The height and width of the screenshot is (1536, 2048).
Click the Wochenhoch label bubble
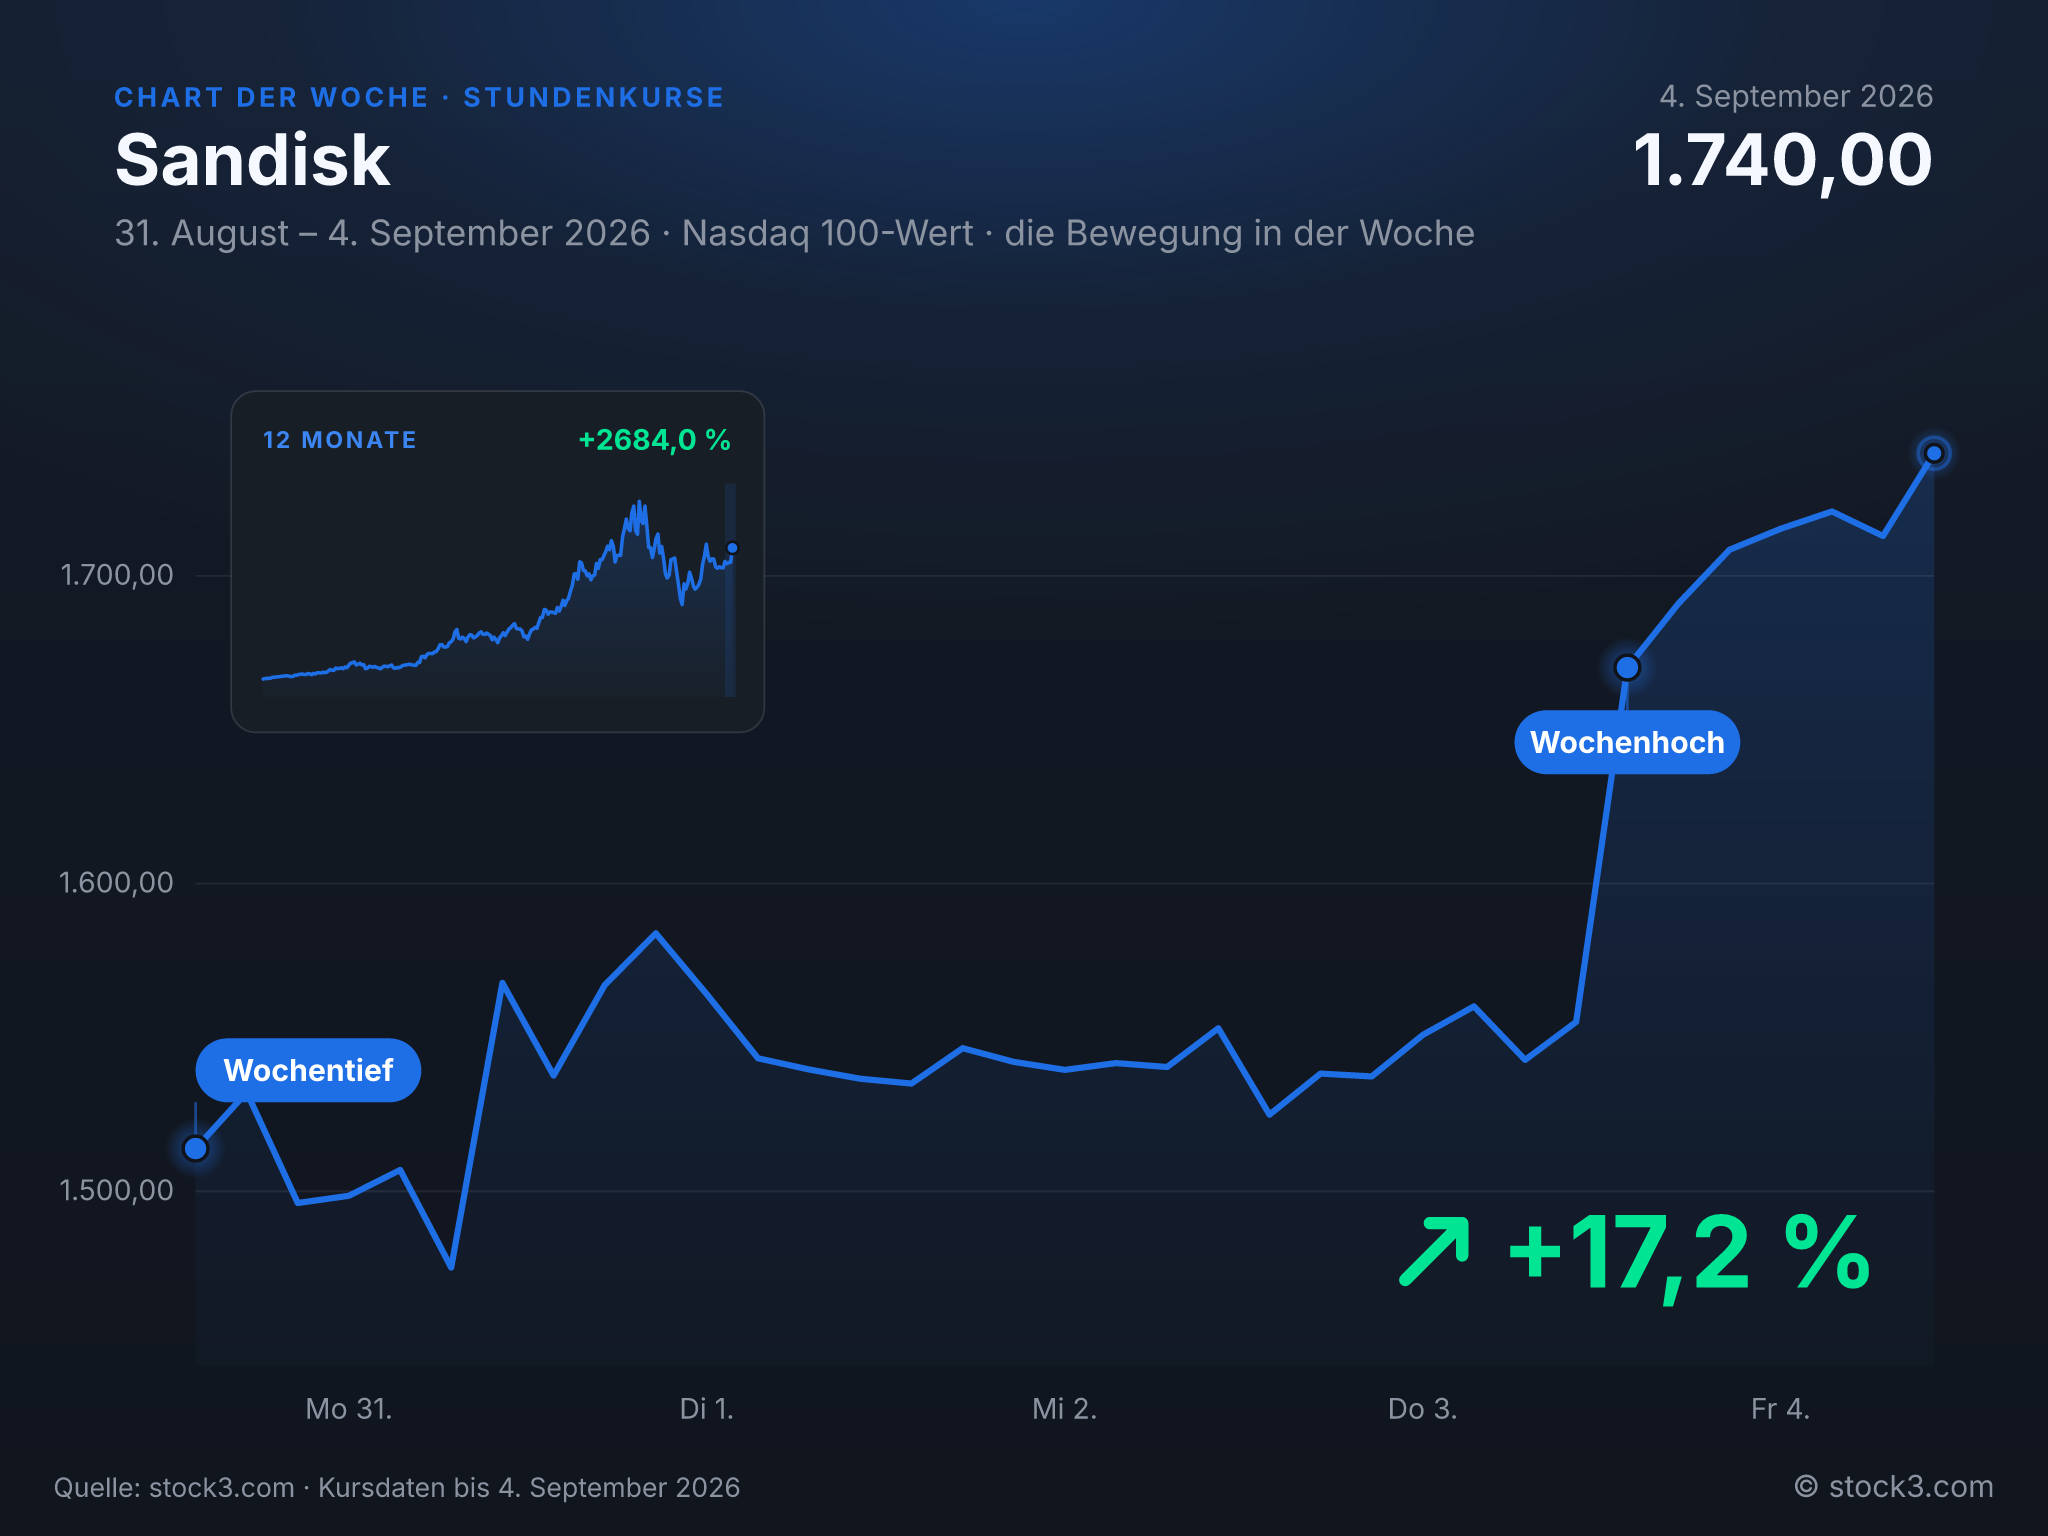[1627, 742]
